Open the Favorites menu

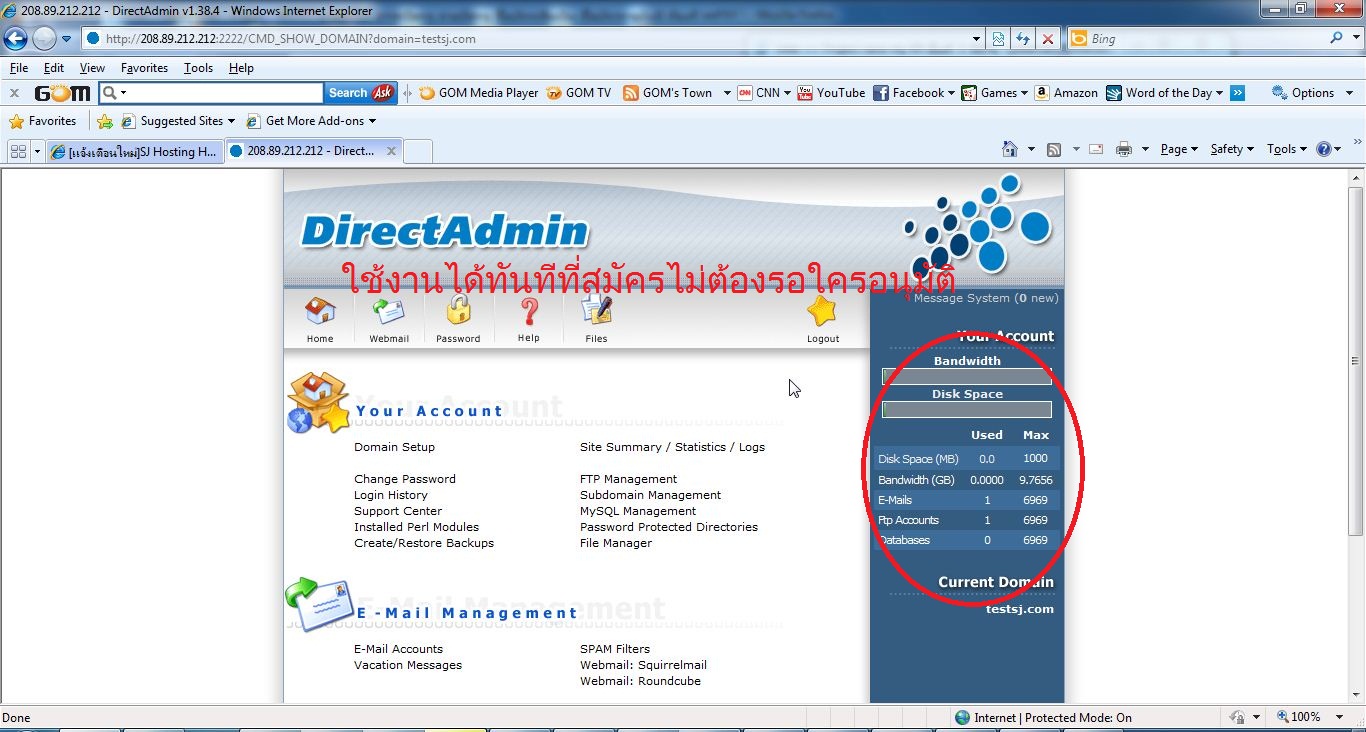point(144,68)
